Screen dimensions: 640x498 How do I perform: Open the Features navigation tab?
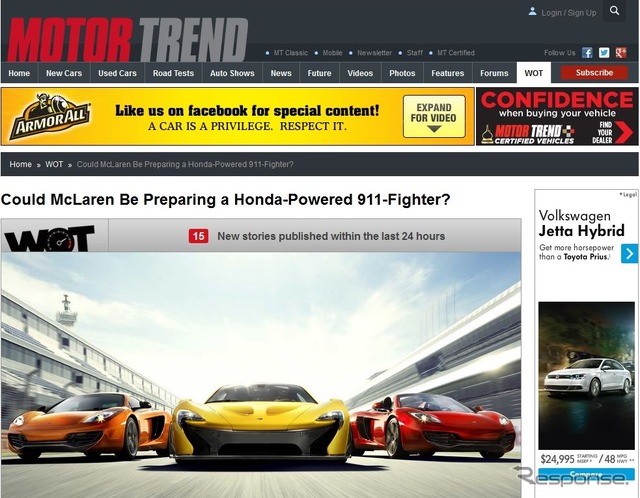448,73
